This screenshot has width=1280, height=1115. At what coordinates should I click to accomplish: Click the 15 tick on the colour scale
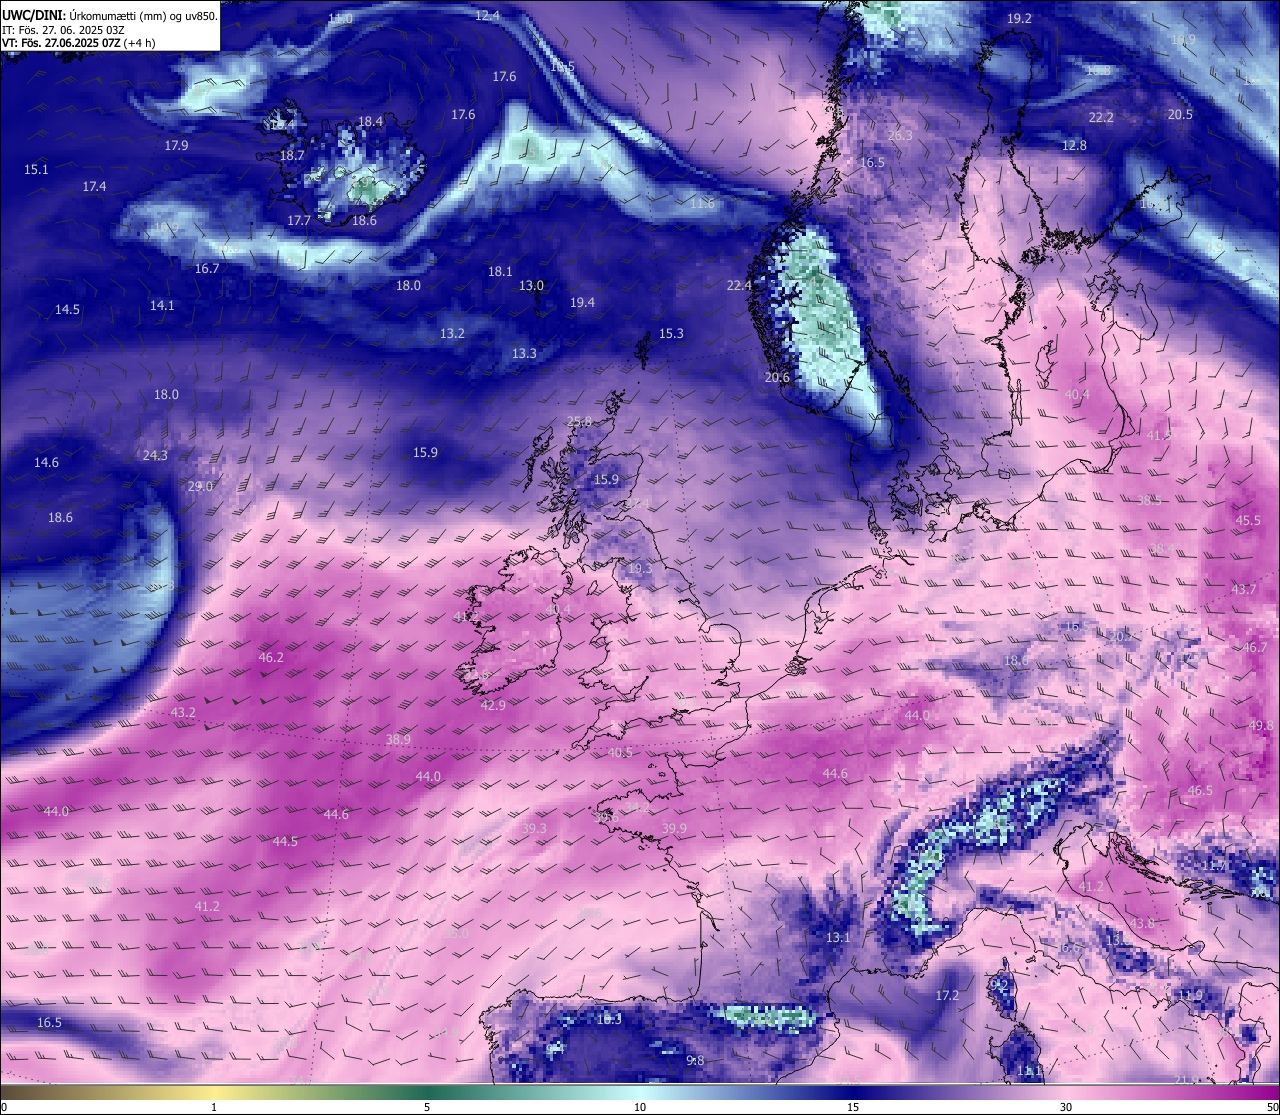[x=853, y=1107]
